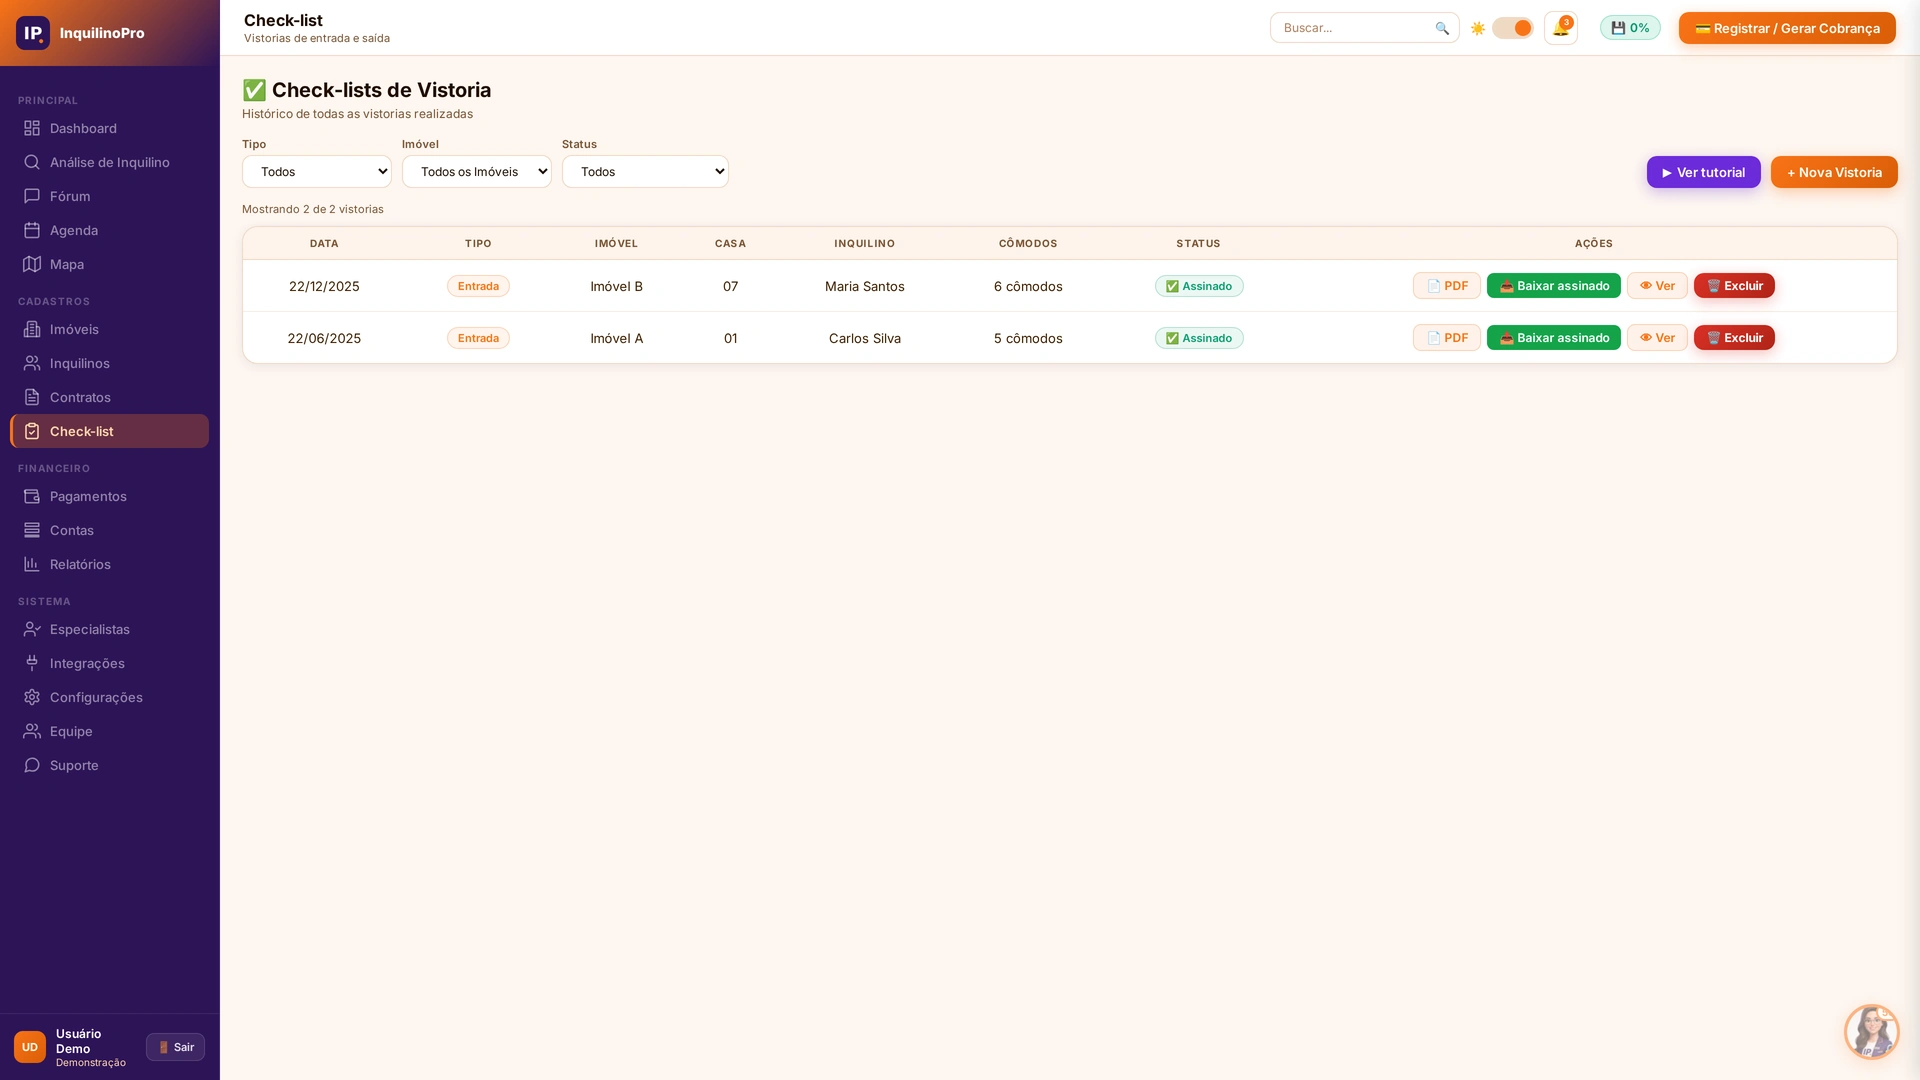The width and height of the screenshot is (1920, 1080).
Task: Click the Análise de Inquilino magnifier icon
Action: tap(32, 162)
